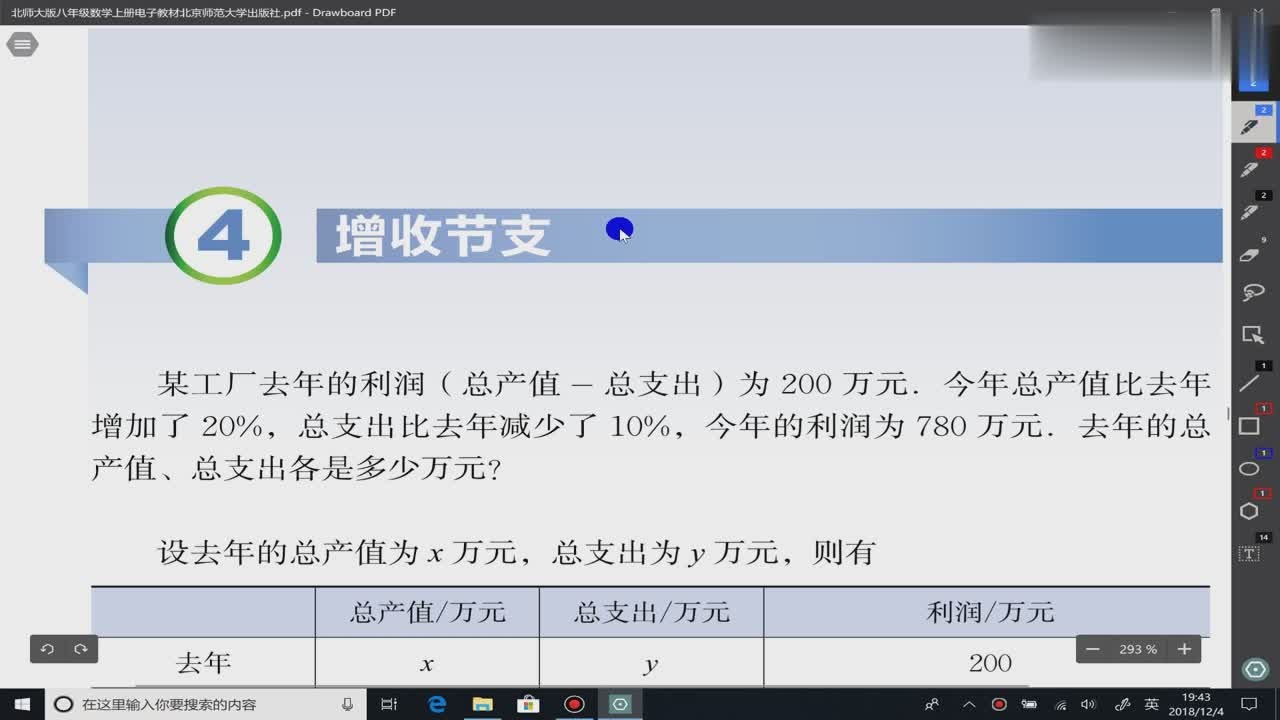This screenshot has width=1280, height=720.
Task: Switch the 英 input language indicator
Action: tap(1151, 704)
